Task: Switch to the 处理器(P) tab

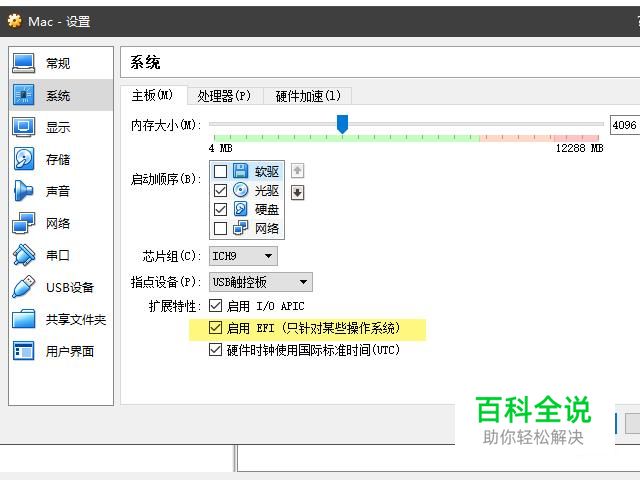Action: click(x=224, y=96)
